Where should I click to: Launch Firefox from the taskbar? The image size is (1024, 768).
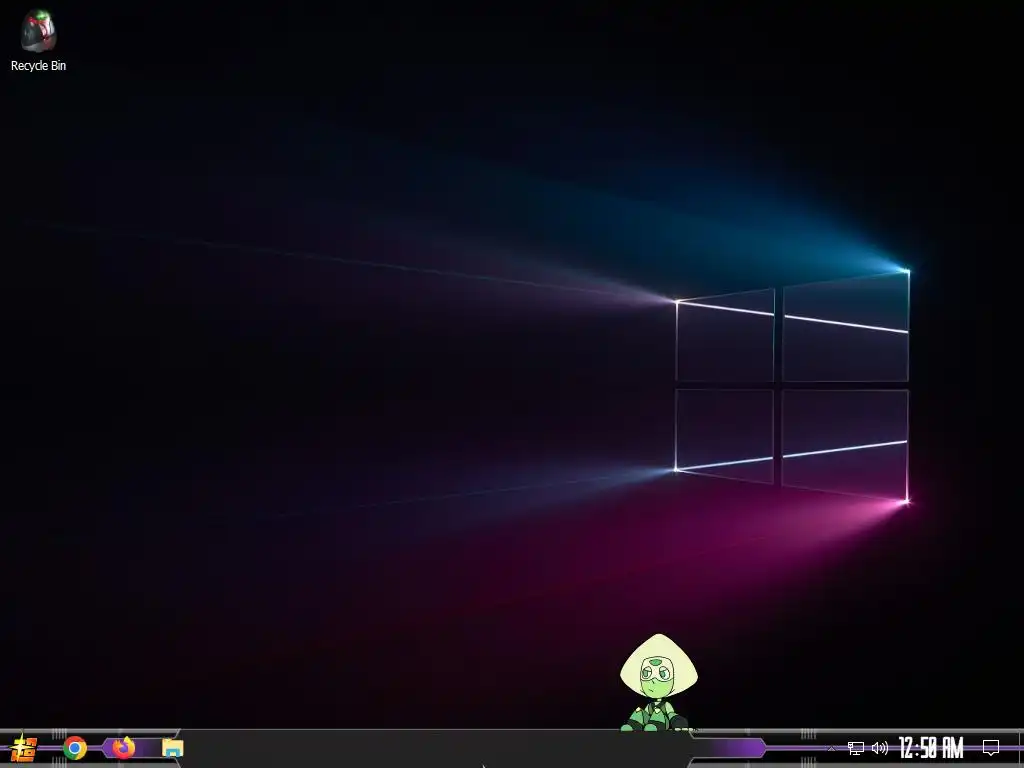(123, 747)
